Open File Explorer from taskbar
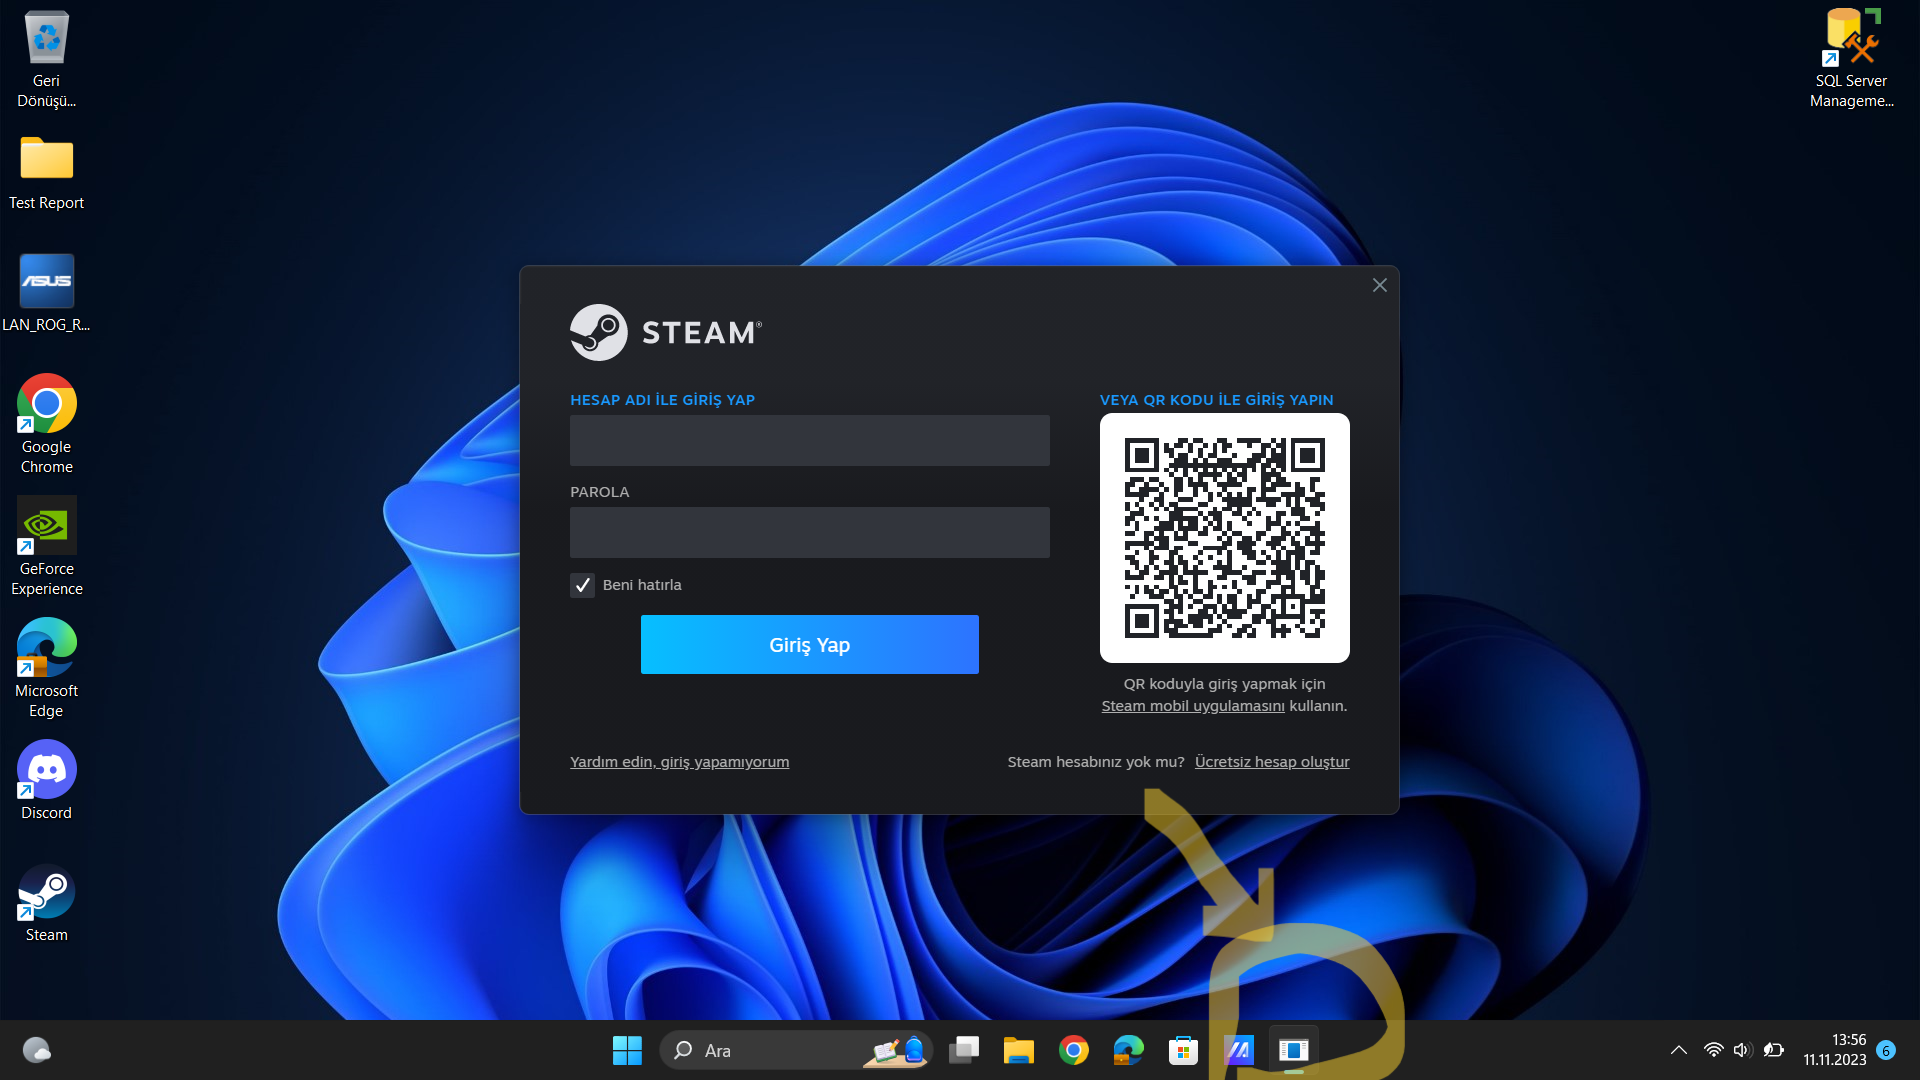Viewport: 1920px width, 1080px height. [x=1018, y=1050]
